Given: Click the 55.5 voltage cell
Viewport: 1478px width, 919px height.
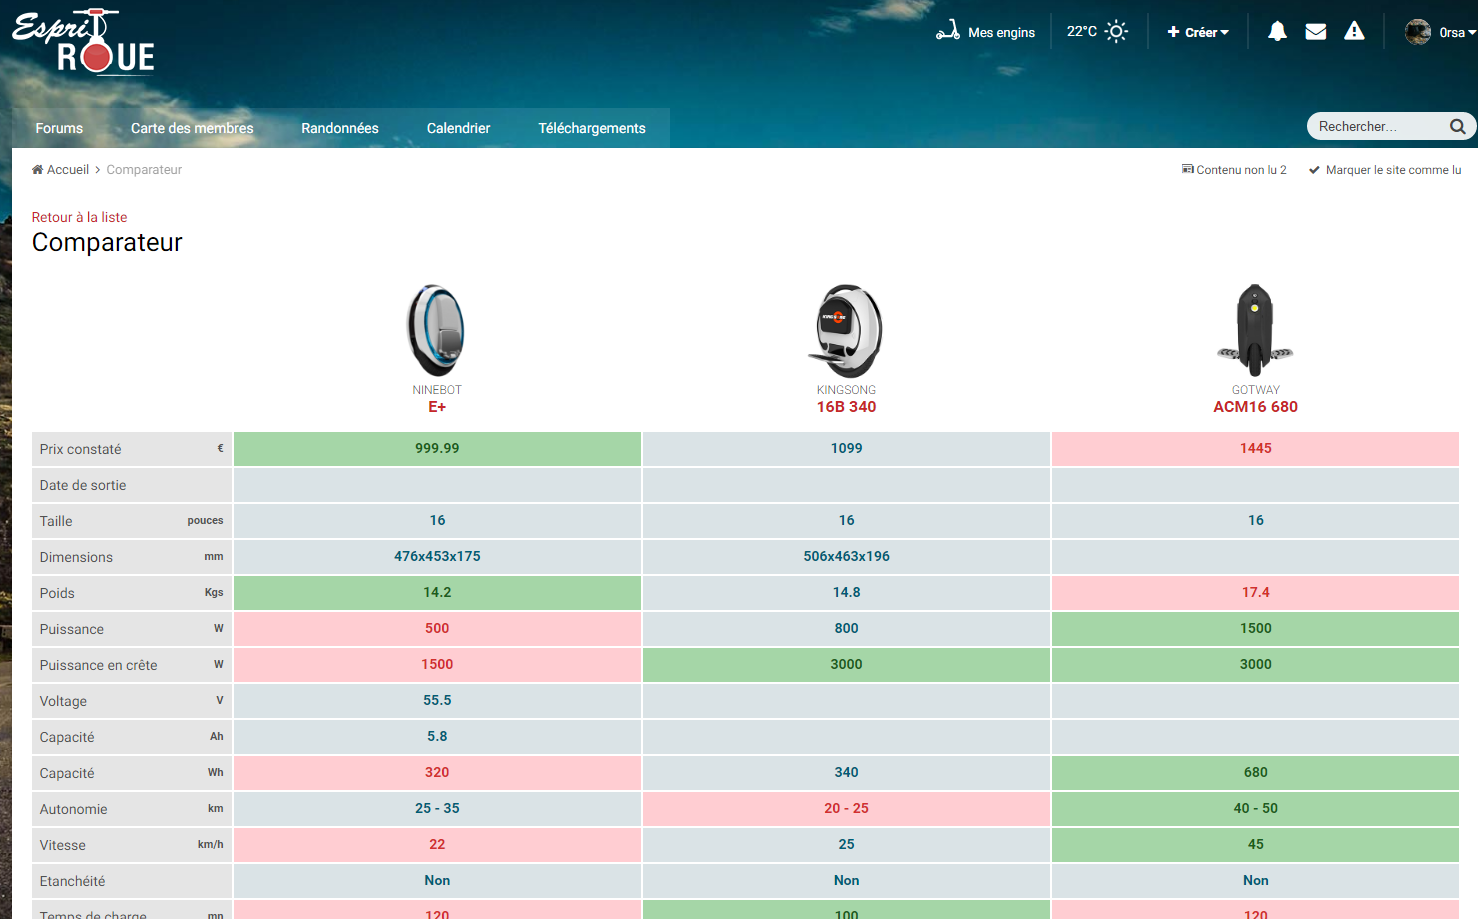Looking at the screenshot, I should coord(437,700).
